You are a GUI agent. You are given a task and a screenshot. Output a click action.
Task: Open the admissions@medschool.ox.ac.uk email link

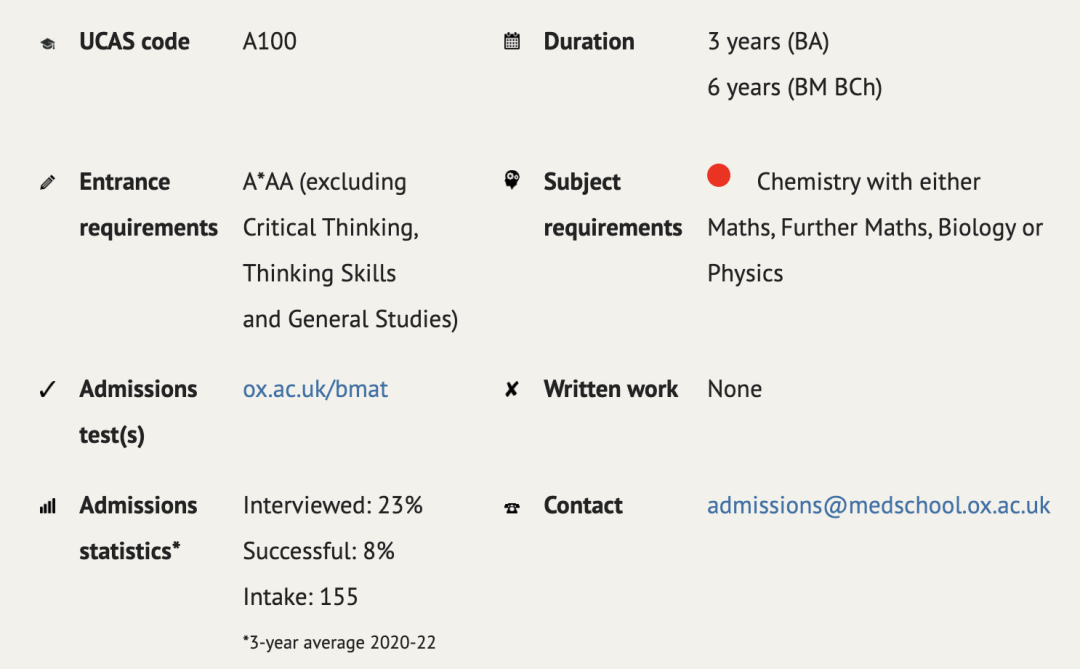click(x=879, y=506)
